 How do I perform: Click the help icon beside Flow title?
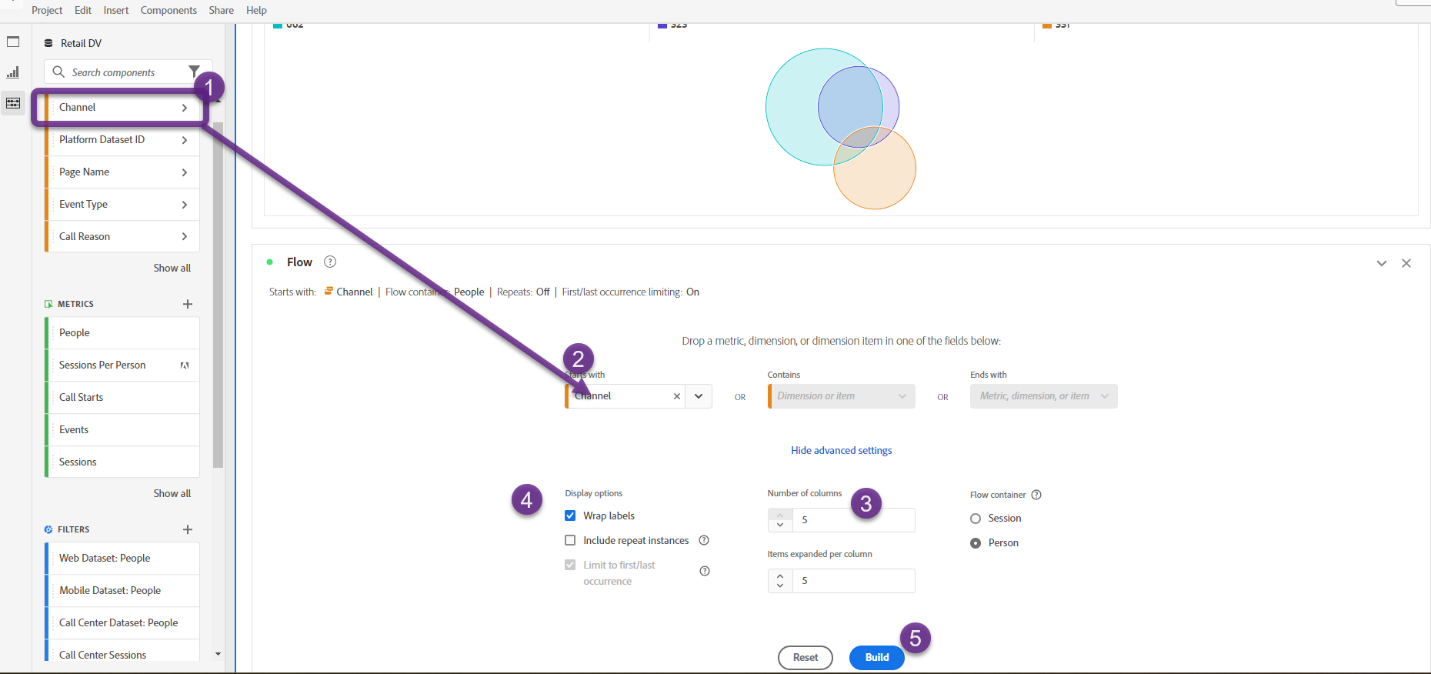(x=330, y=262)
